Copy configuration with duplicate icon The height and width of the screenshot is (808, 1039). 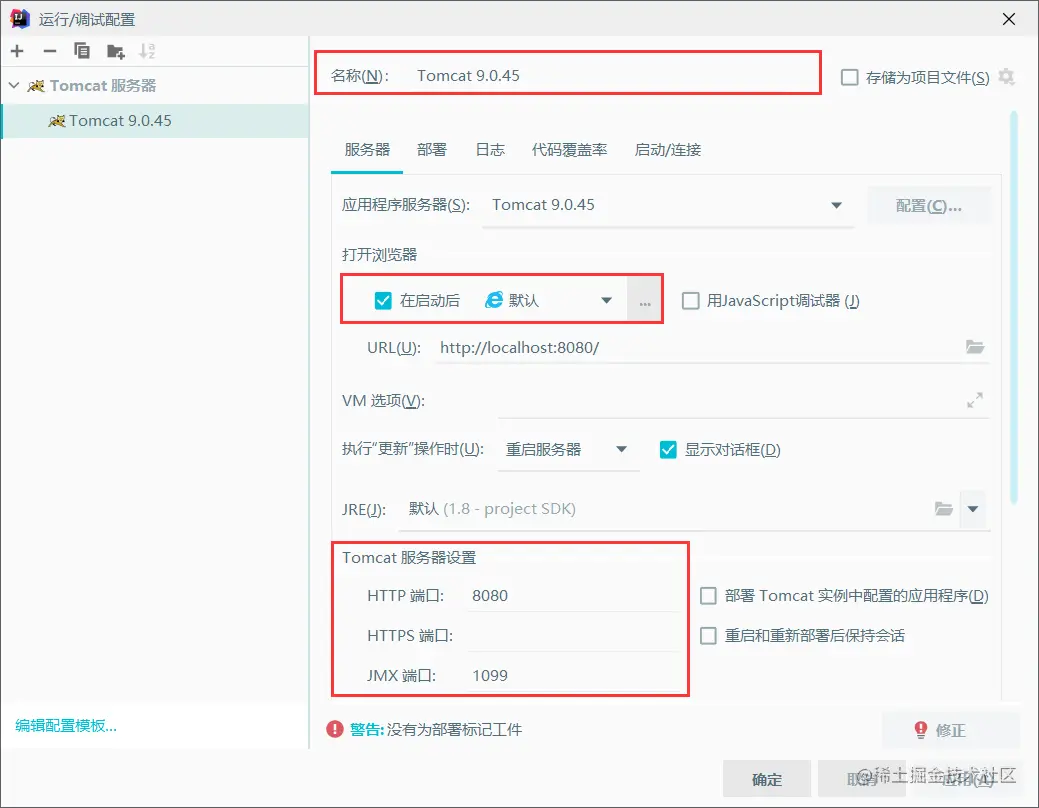click(82, 51)
